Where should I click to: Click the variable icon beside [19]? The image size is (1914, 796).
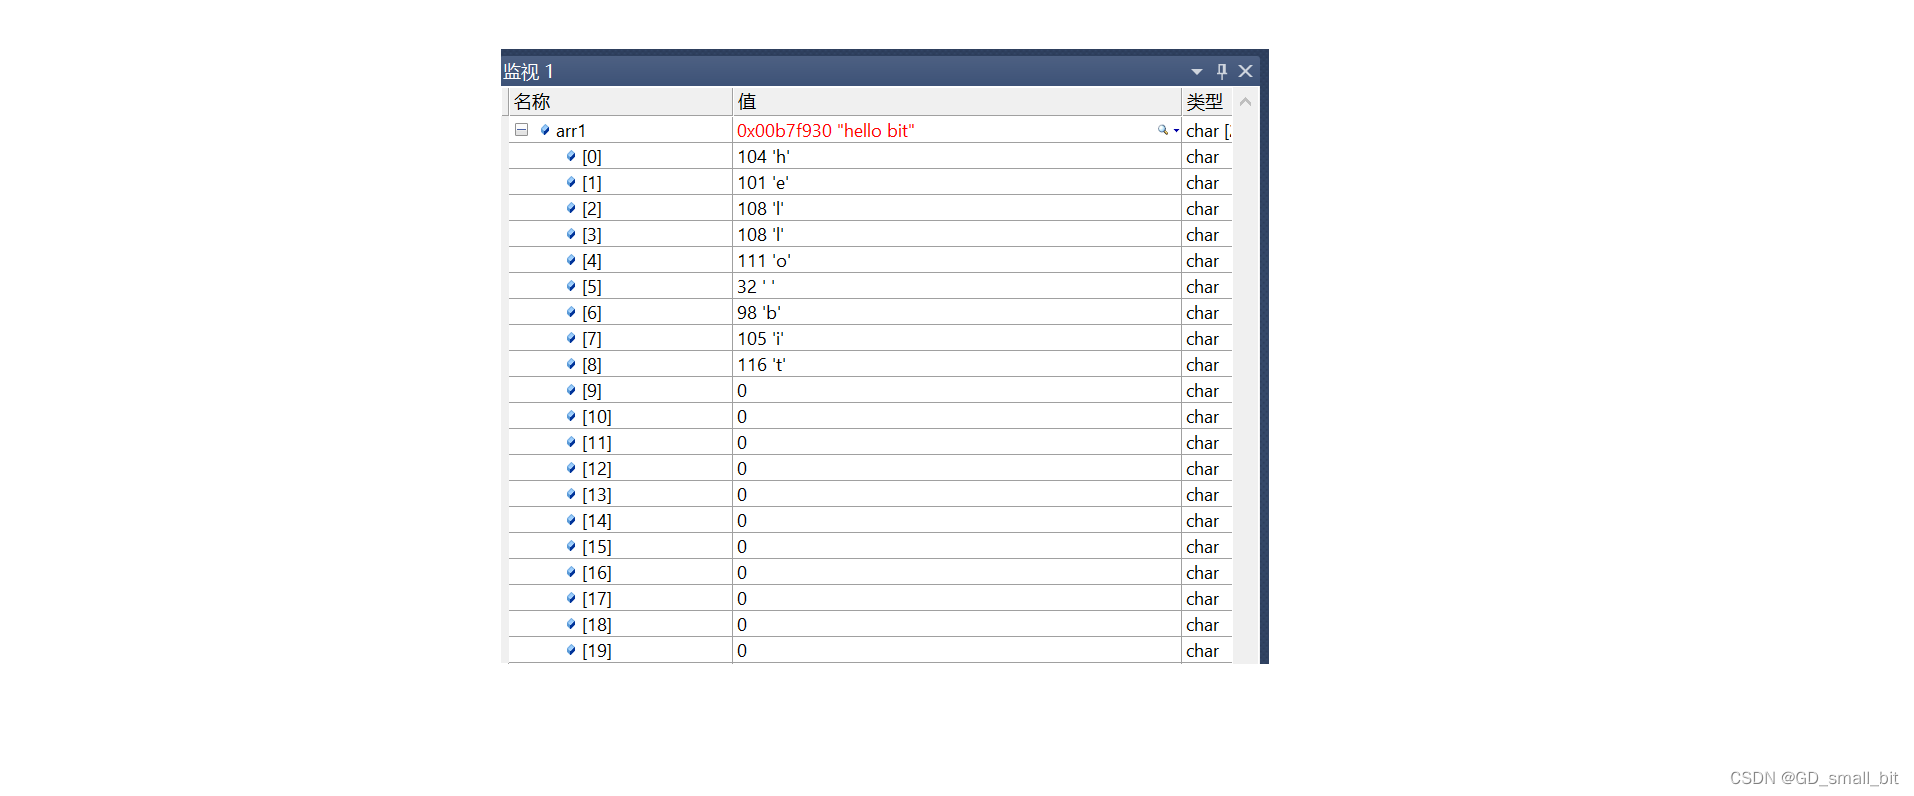(x=571, y=650)
